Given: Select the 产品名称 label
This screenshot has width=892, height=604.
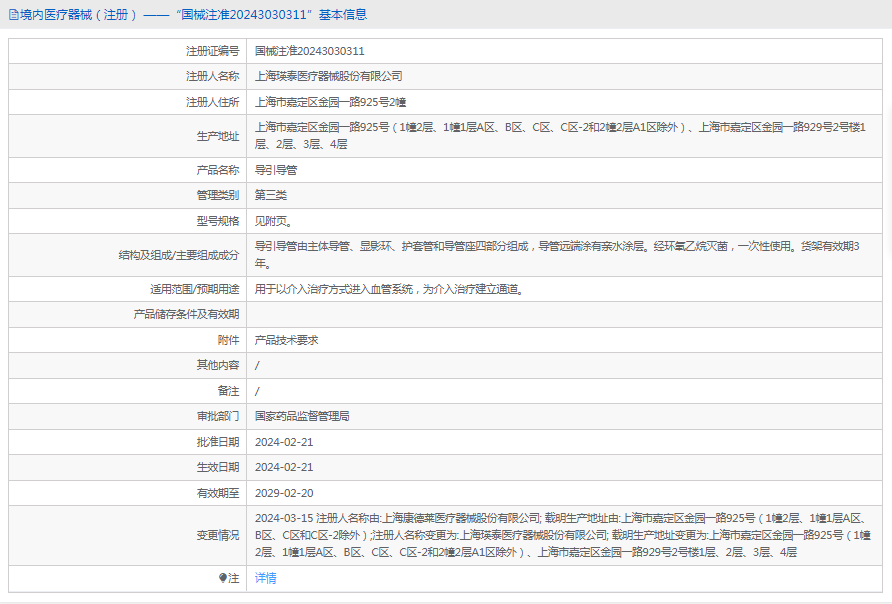Looking at the screenshot, I should [218, 170].
